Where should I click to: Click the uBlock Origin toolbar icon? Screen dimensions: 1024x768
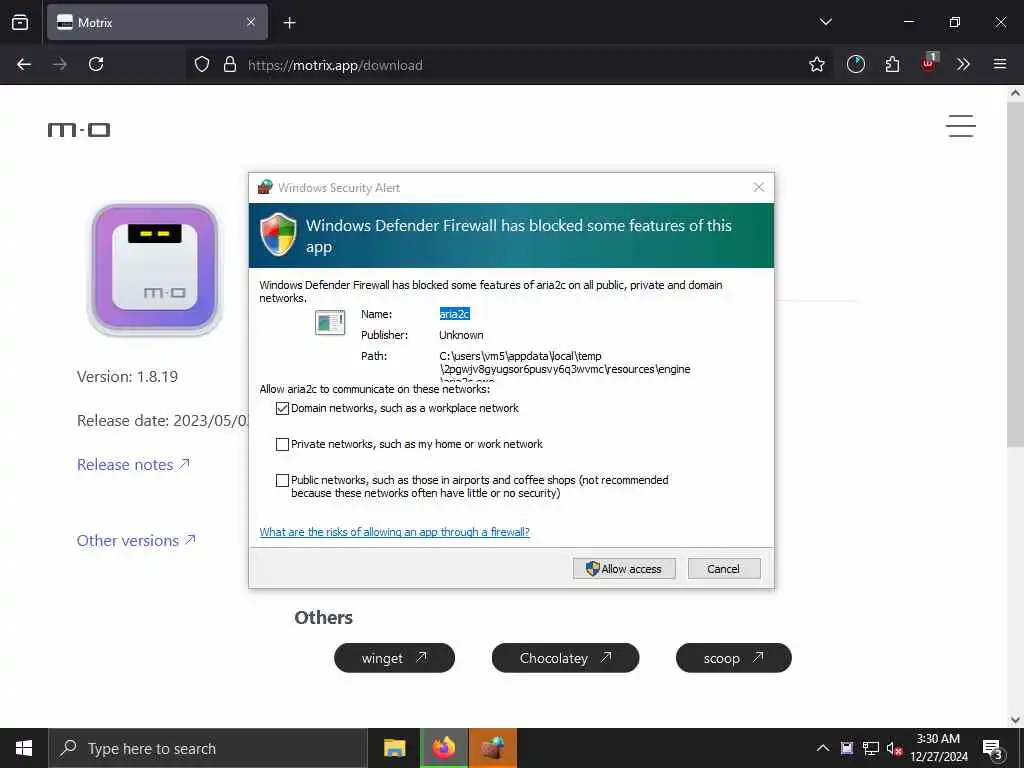pos(929,63)
